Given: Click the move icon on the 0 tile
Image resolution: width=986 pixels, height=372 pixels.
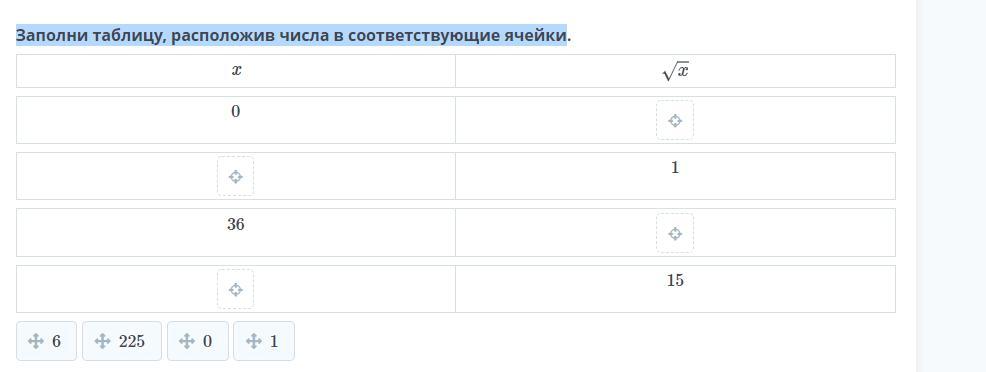Looking at the screenshot, I should pos(187,341).
